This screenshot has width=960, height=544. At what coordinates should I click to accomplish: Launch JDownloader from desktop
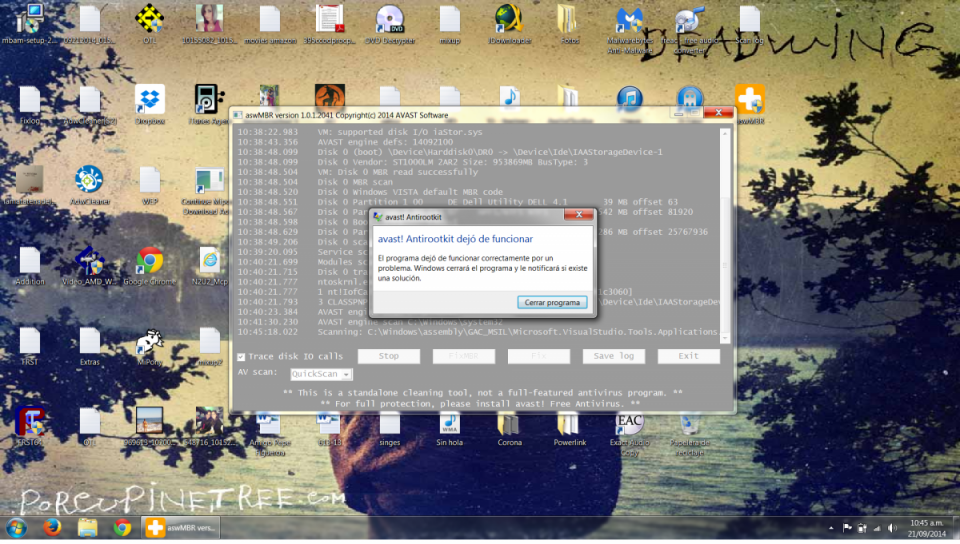(509, 23)
